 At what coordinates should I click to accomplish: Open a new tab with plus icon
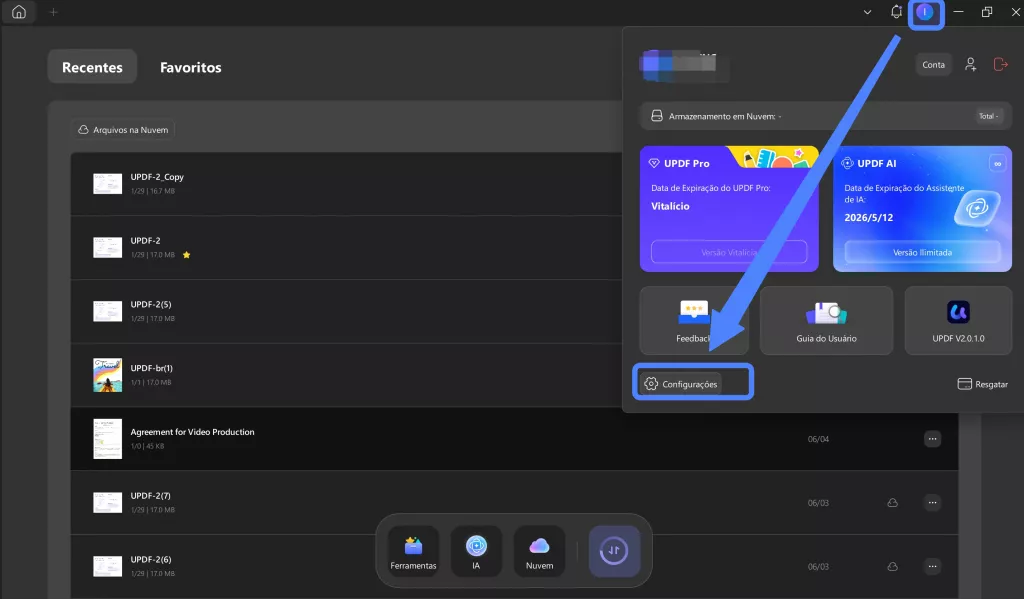[x=54, y=12]
